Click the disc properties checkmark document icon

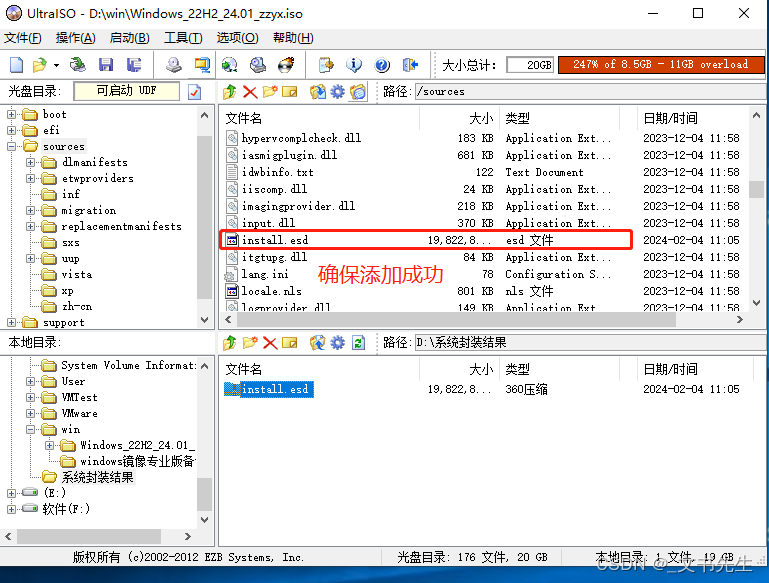click(x=195, y=92)
